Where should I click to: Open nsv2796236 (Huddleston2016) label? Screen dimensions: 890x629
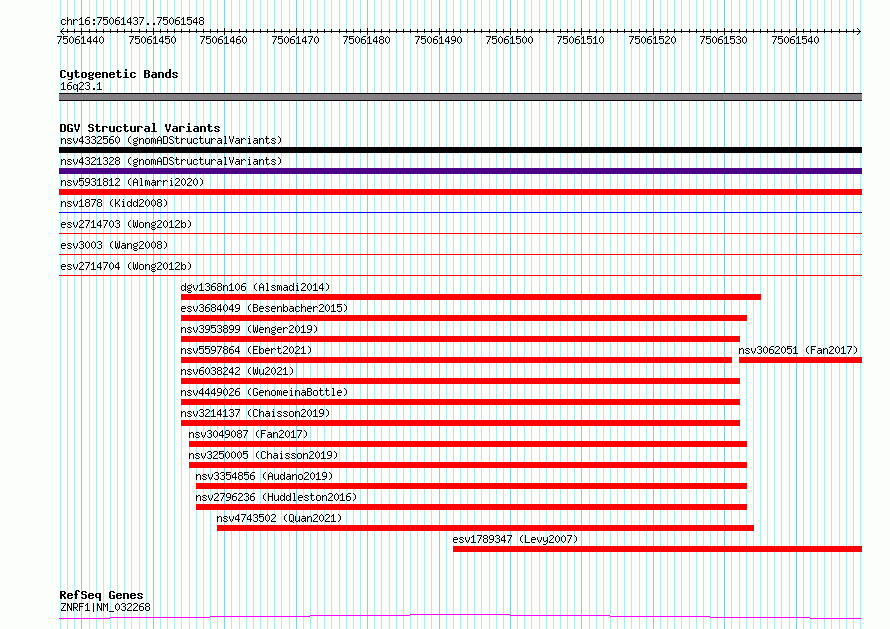pos(276,497)
